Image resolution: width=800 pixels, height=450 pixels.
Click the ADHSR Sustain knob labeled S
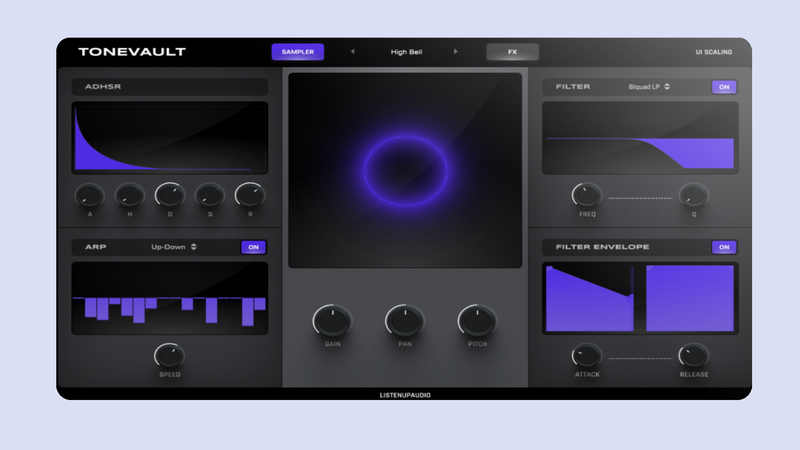coord(209,195)
